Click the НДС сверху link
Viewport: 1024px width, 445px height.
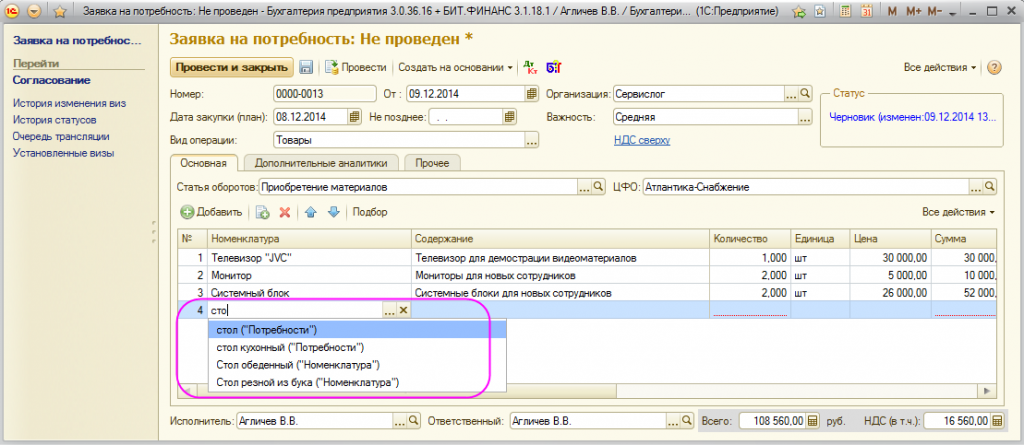pyautogui.click(x=641, y=141)
